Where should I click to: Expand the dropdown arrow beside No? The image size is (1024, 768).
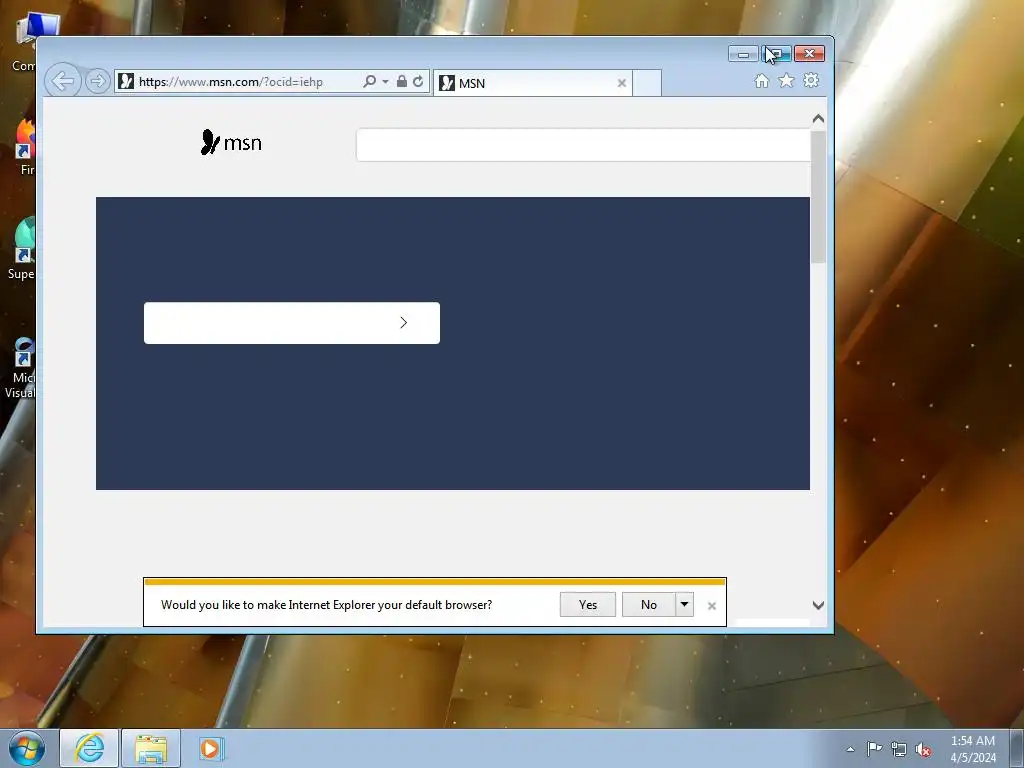(684, 605)
